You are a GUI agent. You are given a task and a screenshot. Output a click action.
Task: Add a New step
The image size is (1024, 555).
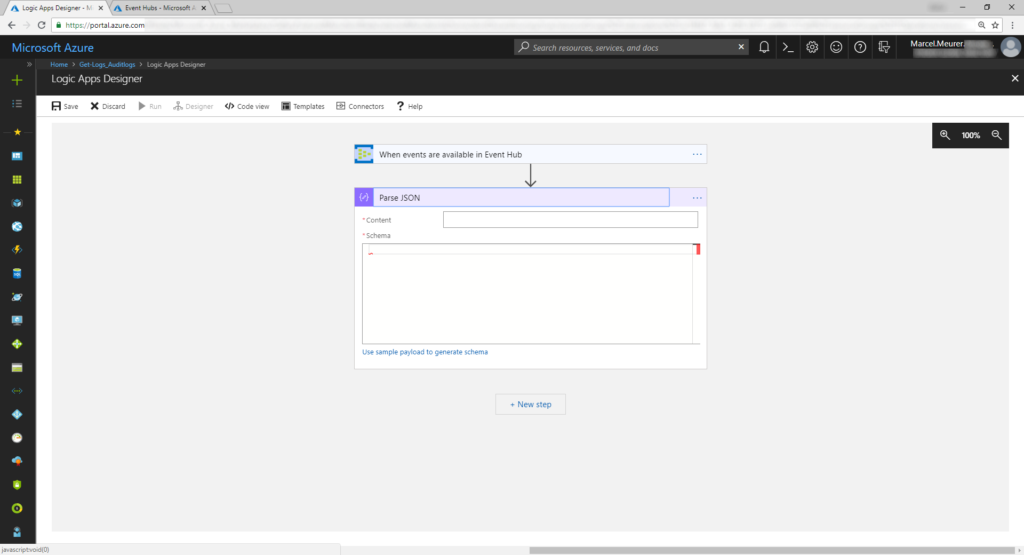tap(530, 404)
